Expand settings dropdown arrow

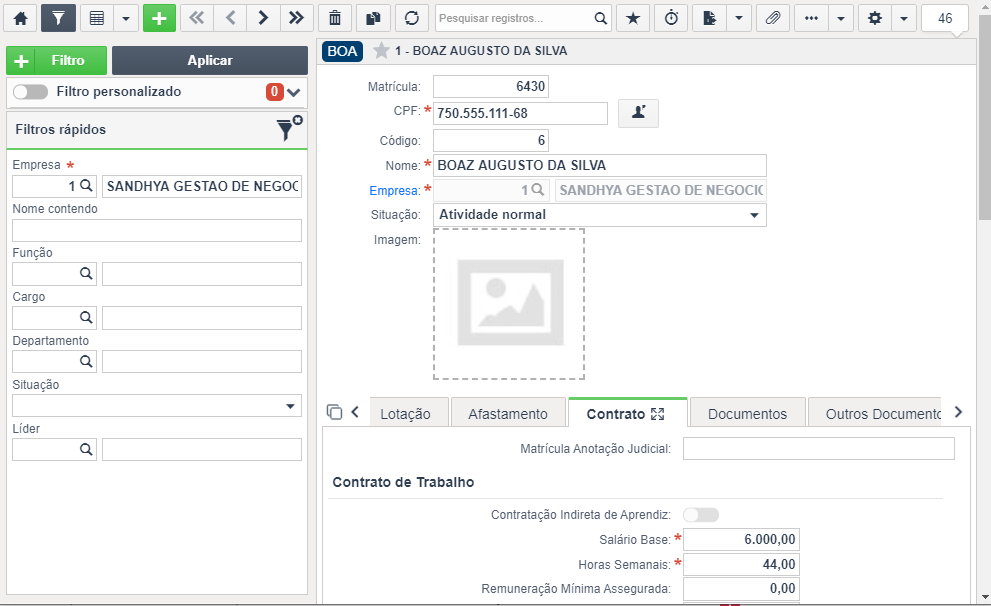pyautogui.click(x=904, y=18)
